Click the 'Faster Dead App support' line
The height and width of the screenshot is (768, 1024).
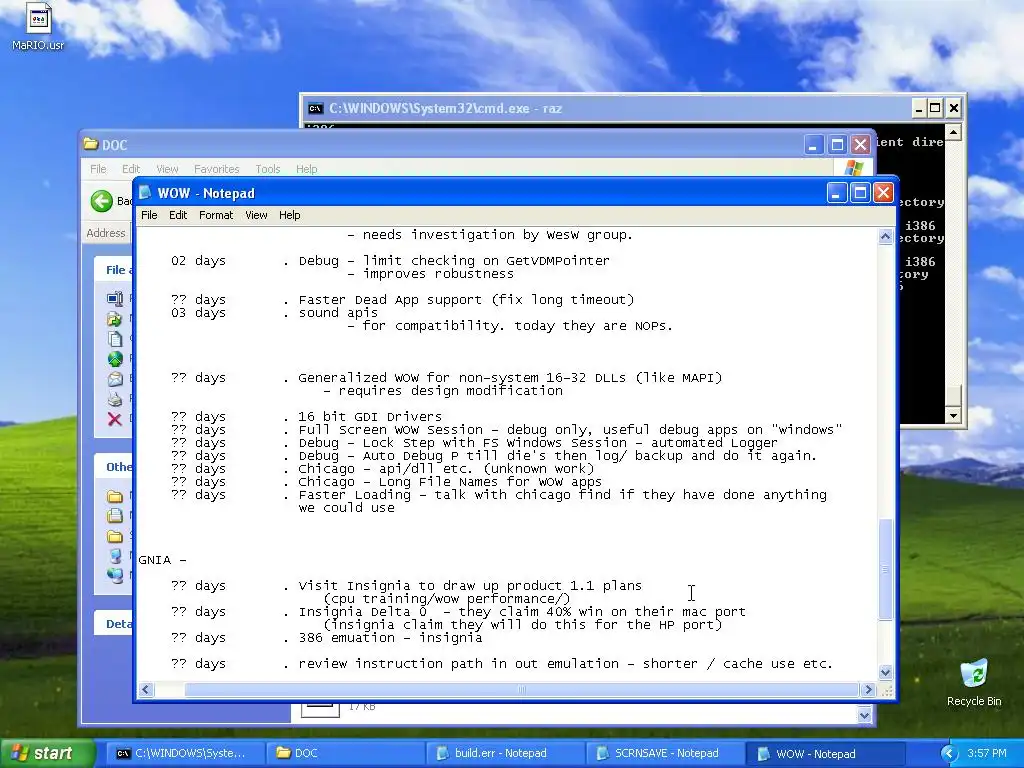point(466,300)
